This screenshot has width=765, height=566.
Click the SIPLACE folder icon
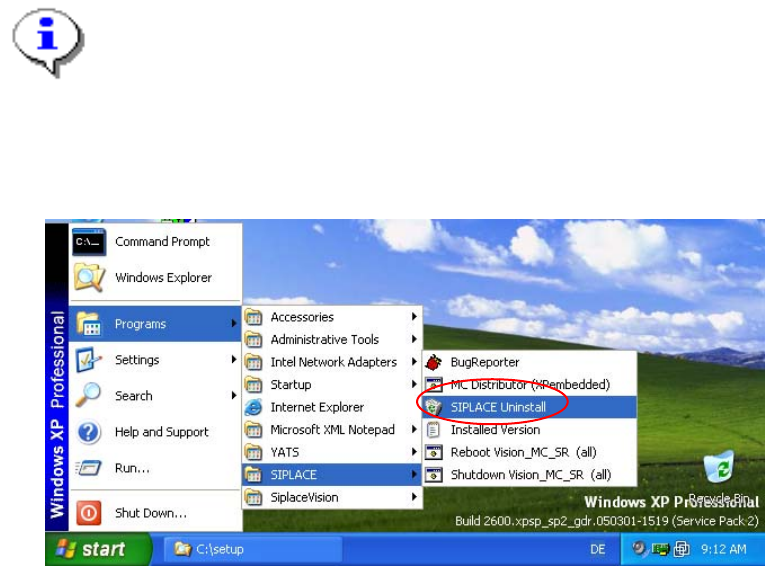(254, 475)
